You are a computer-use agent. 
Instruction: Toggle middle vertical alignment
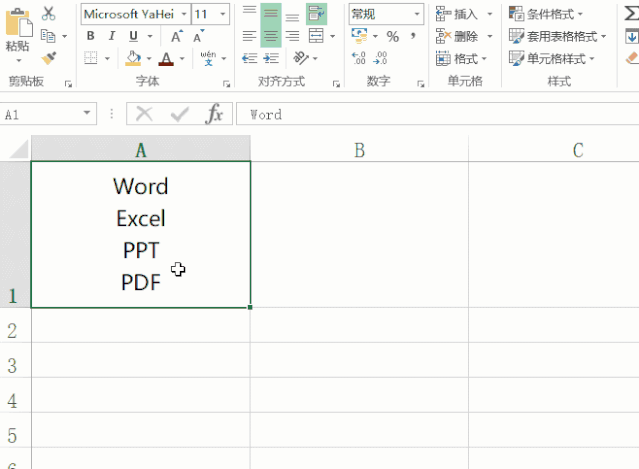coord(271,13)
